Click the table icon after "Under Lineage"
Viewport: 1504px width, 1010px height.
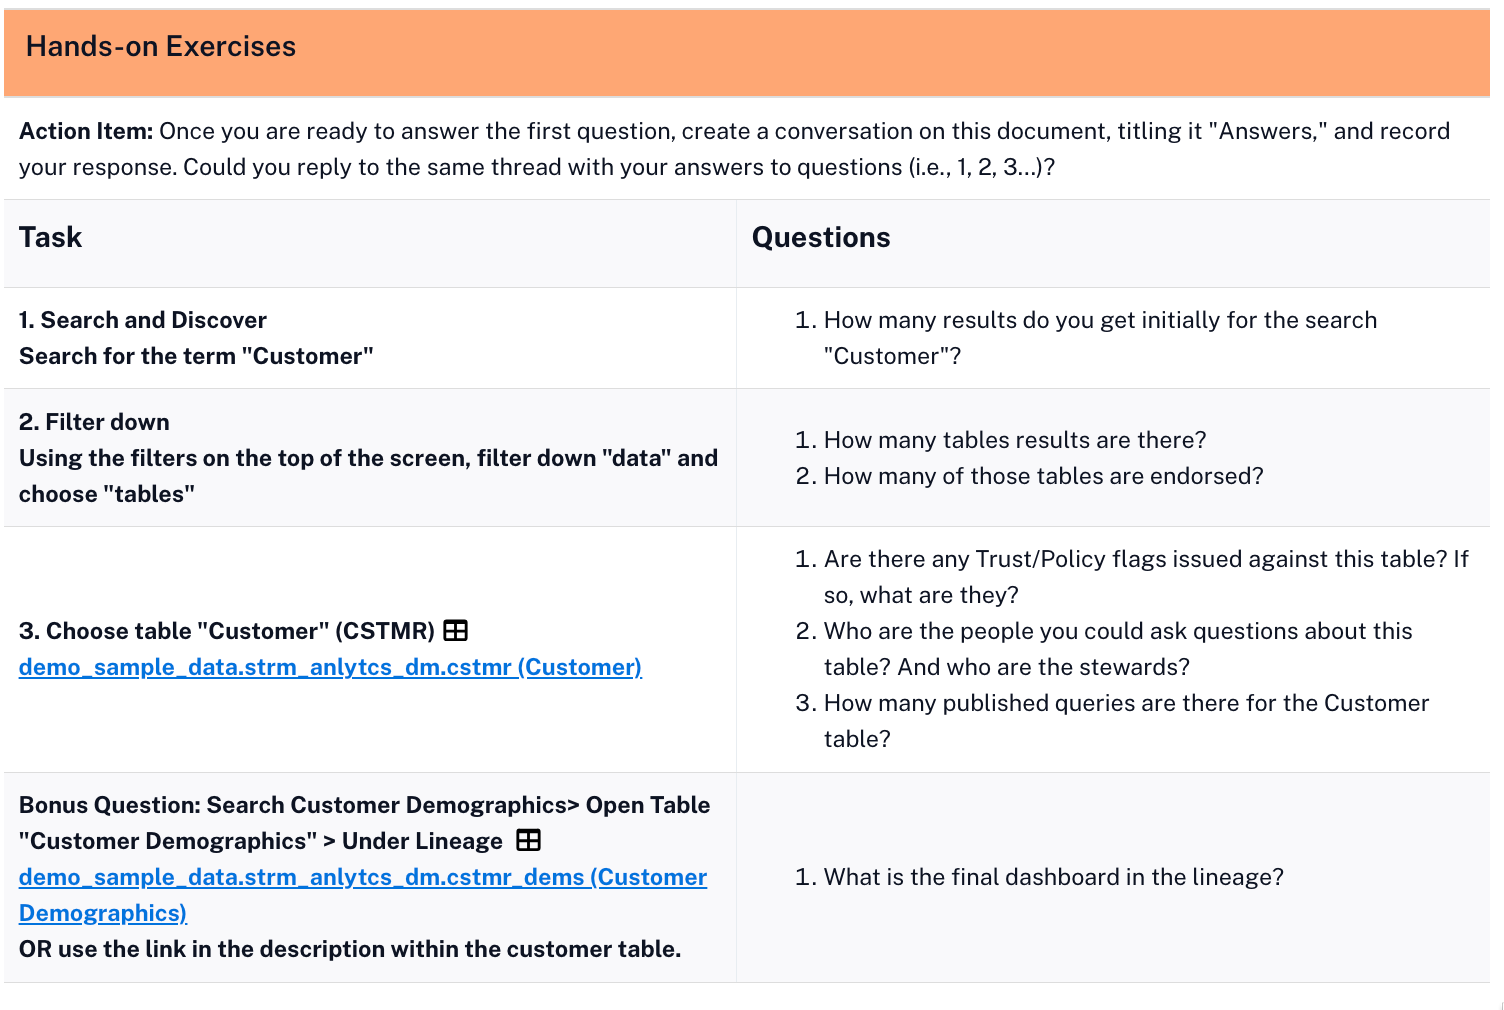[x=529, y=840]
